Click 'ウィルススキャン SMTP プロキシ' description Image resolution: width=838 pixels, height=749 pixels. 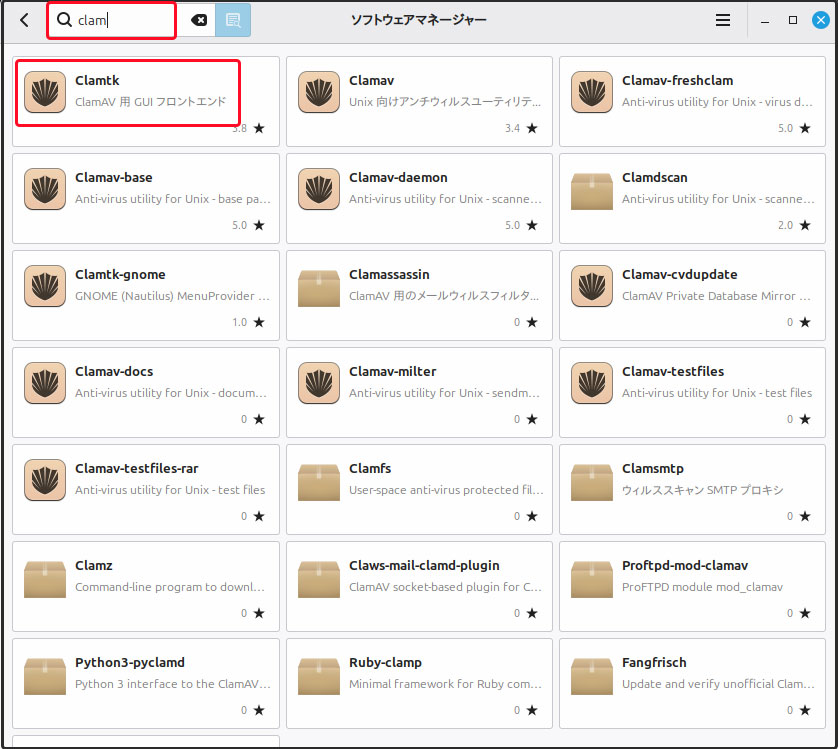tap(703, 490)
